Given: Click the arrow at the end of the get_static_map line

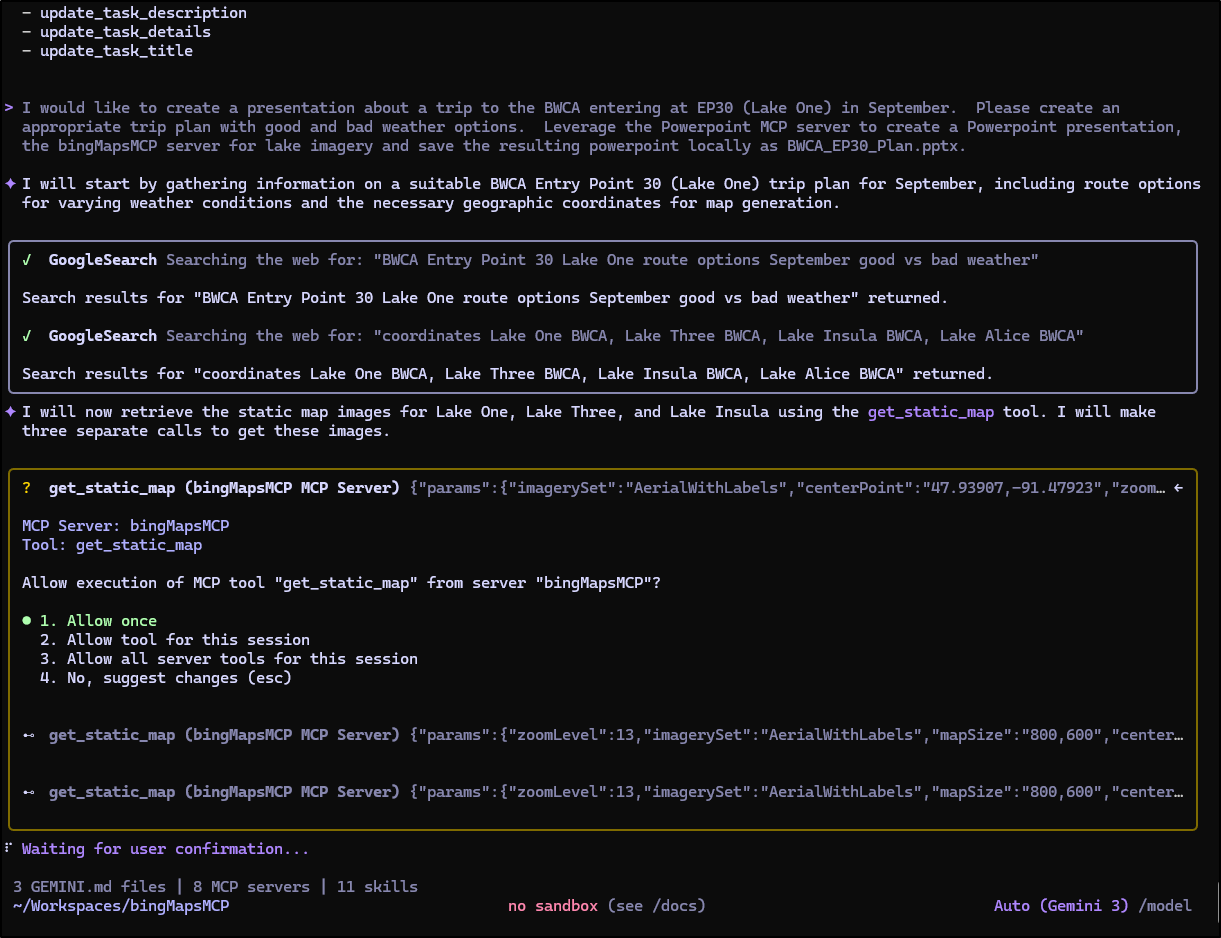Looking at the screenshot, I should coord(1178,488).
